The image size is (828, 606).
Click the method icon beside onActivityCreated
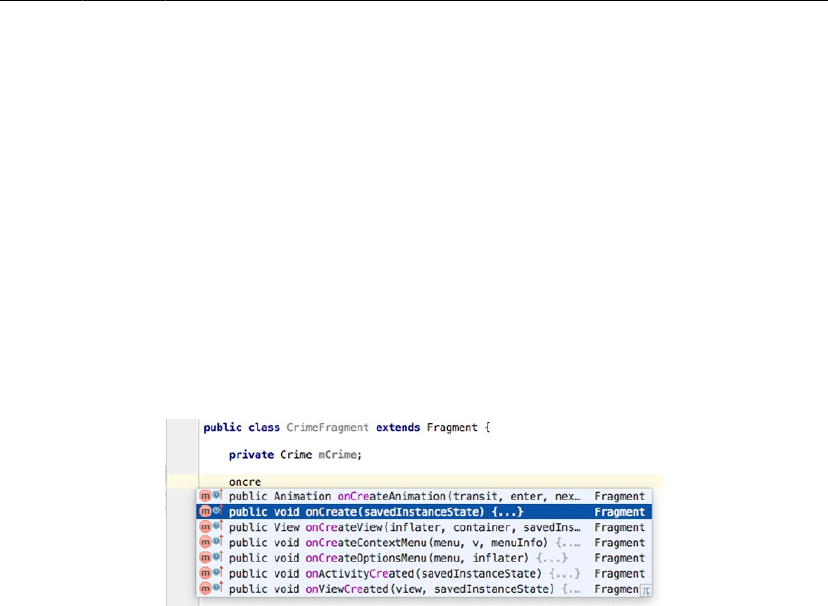pos(205,572)
